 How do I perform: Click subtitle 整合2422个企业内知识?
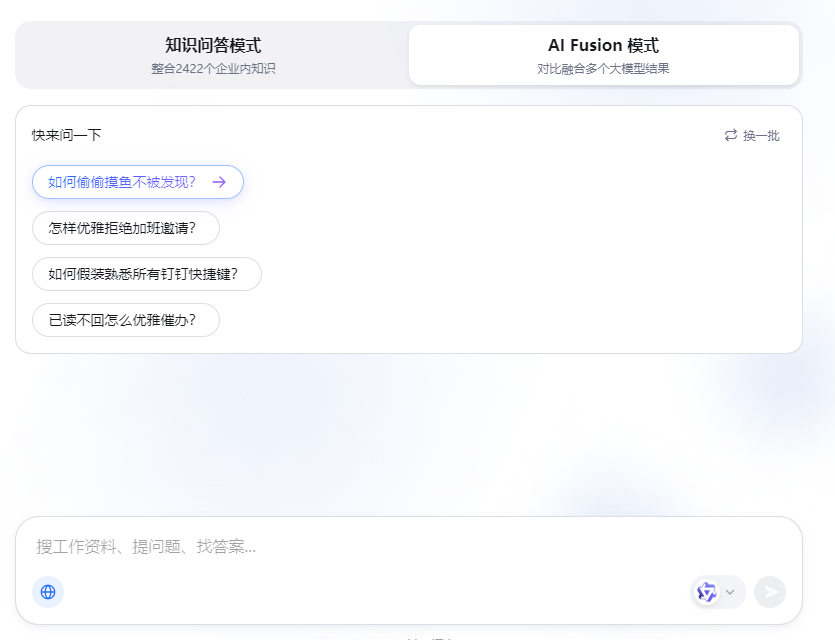coord(213,69)
